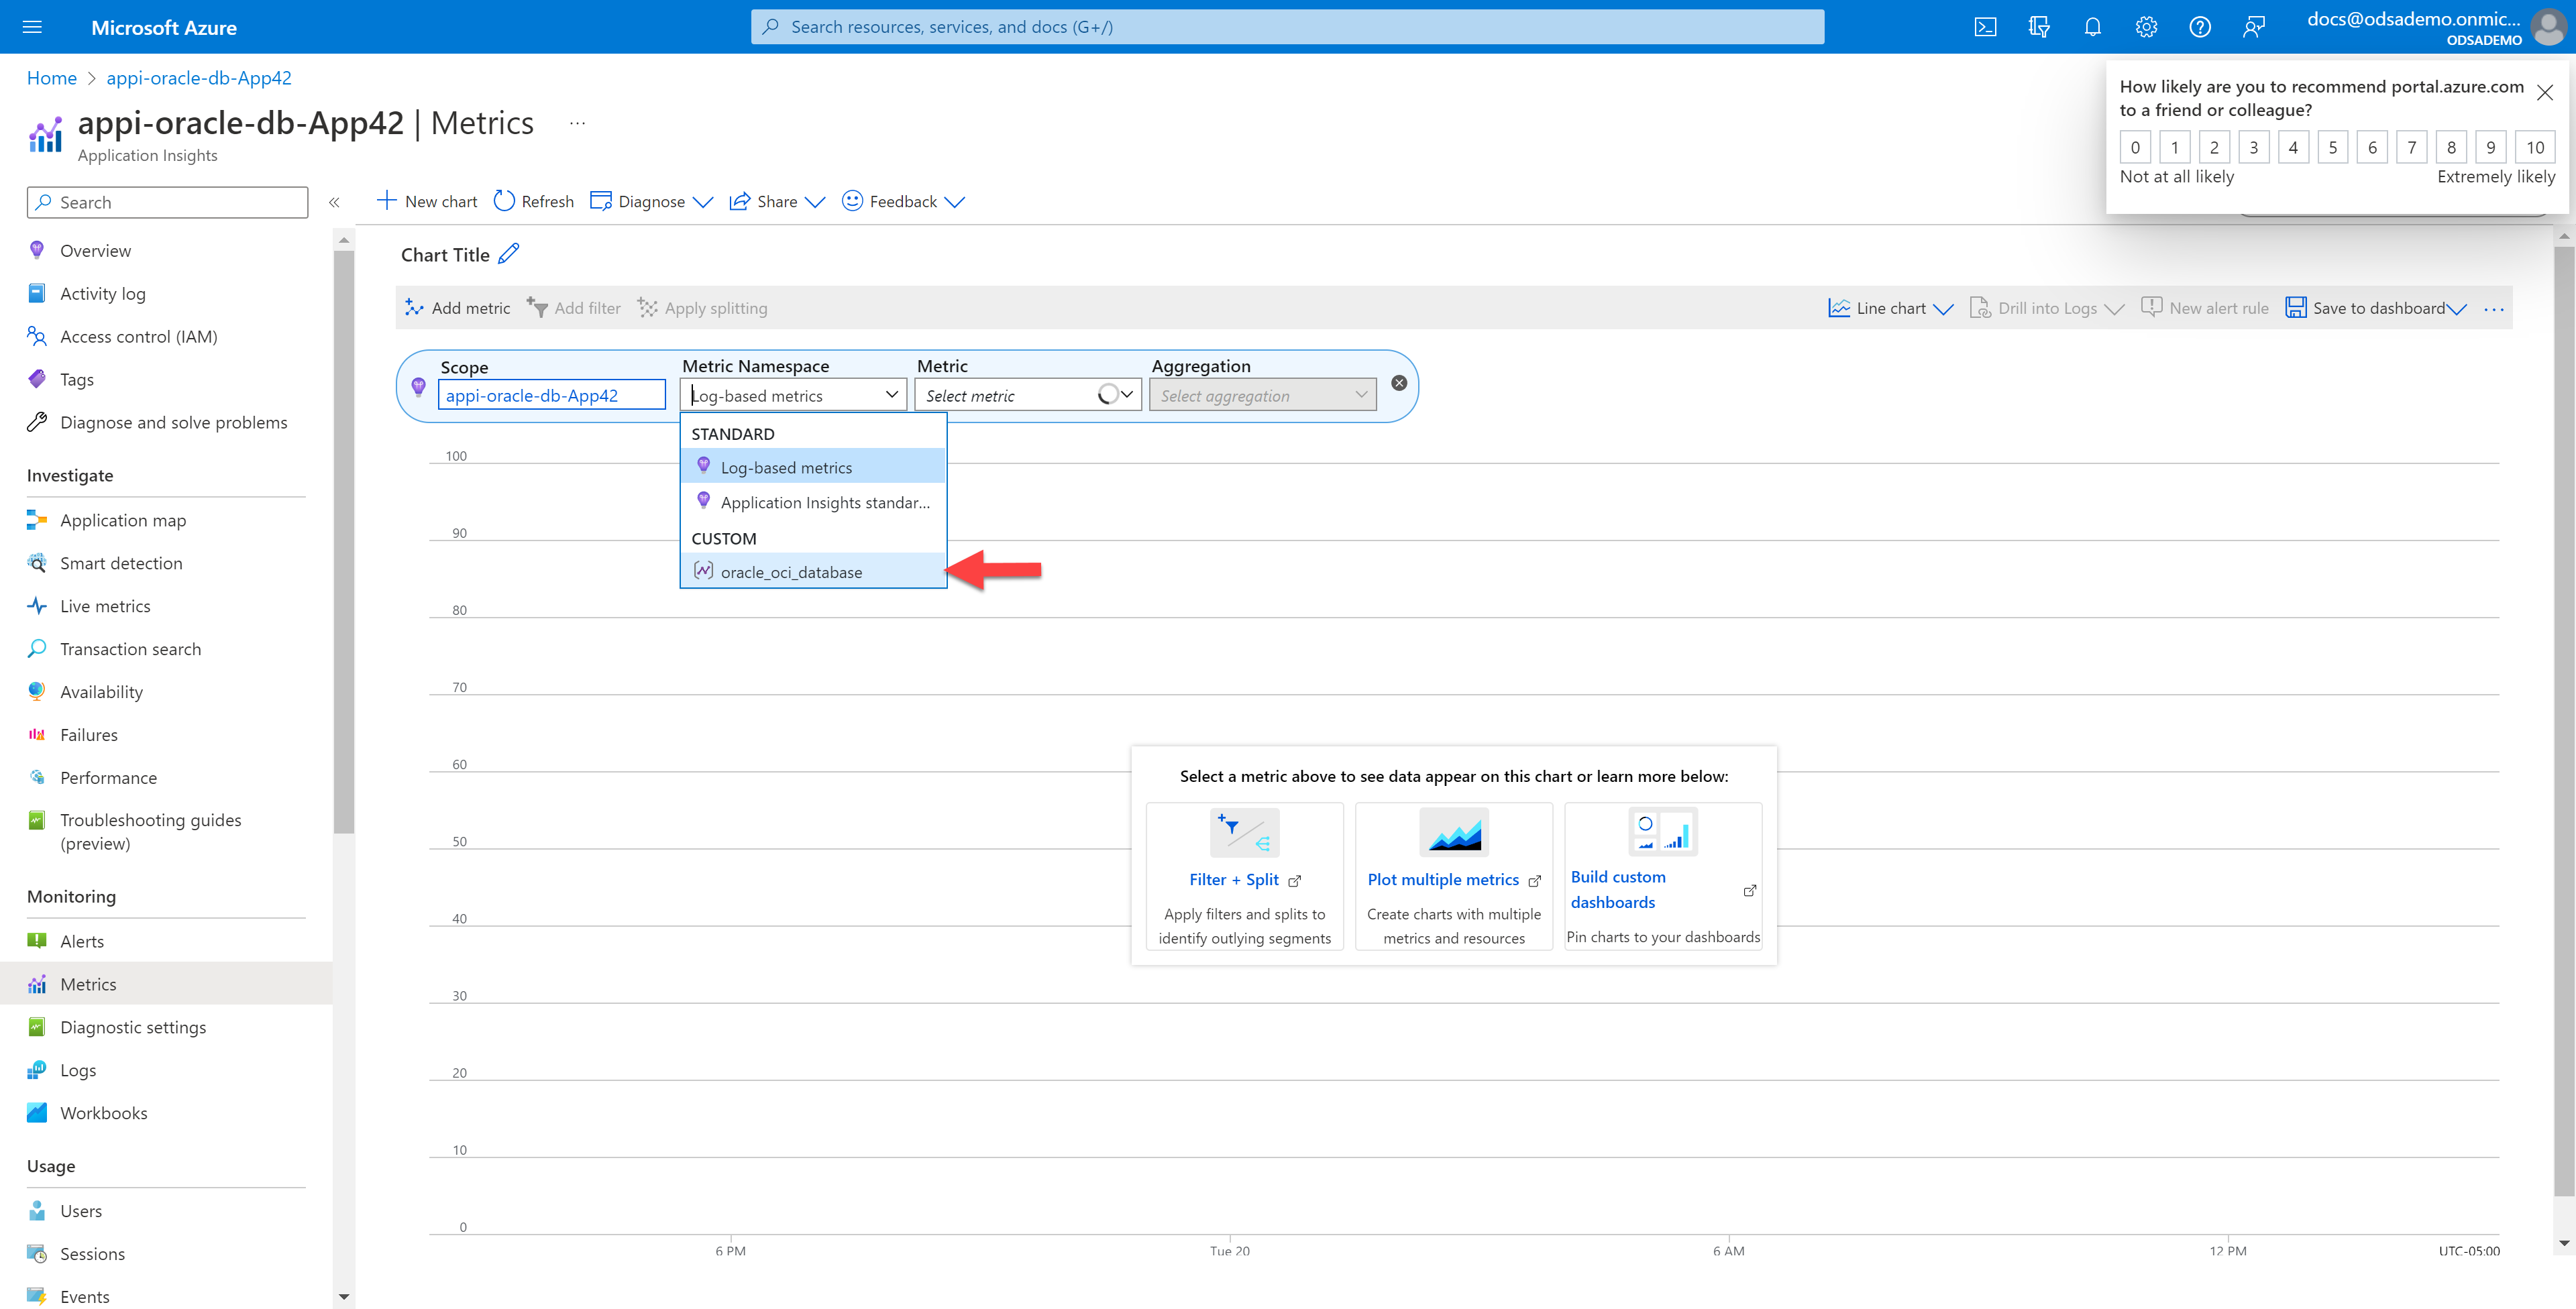Toggle sidebar collapse with arrow button
Viewport: 2576px width, 1309px height.
(335, 202)
